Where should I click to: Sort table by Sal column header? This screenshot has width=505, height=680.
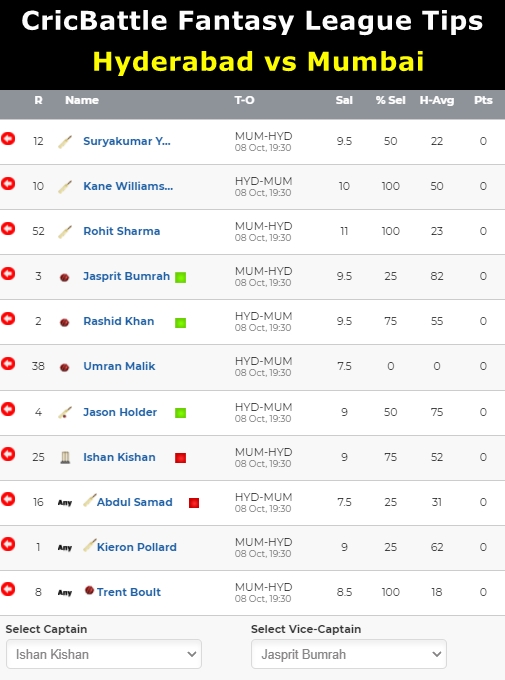coord(344,100)
